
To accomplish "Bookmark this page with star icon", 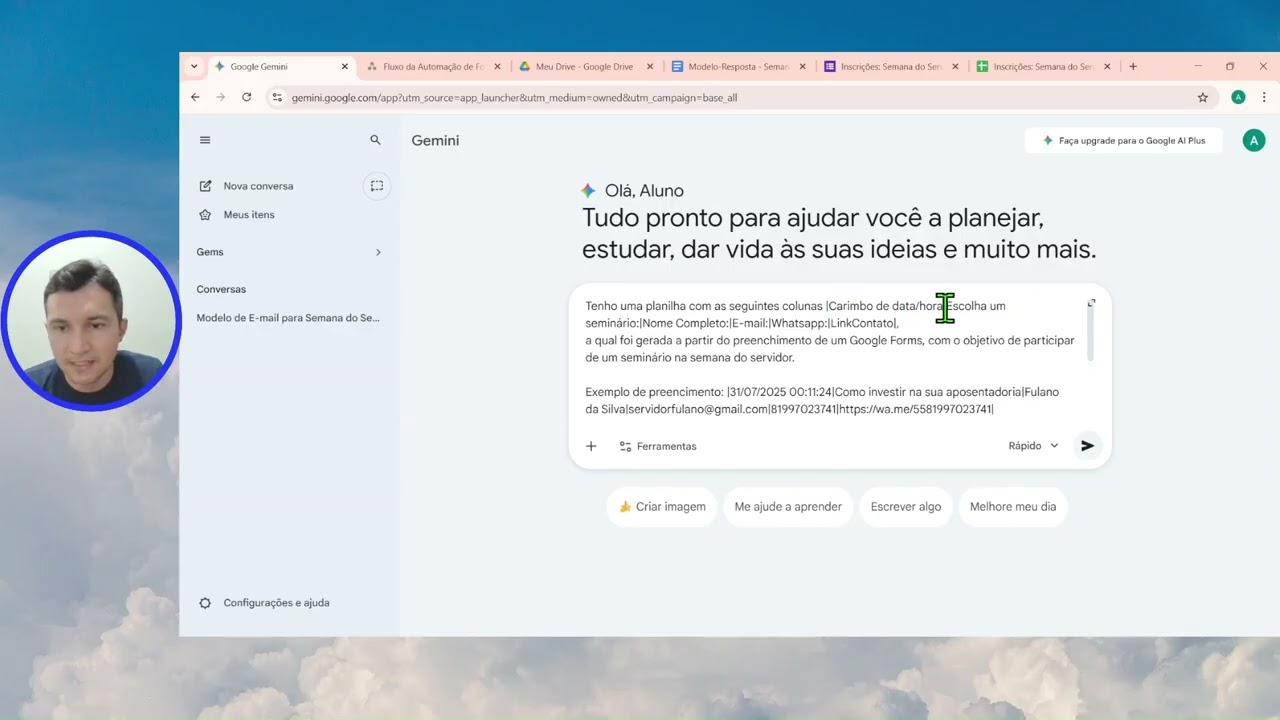I will point(1203,98).
